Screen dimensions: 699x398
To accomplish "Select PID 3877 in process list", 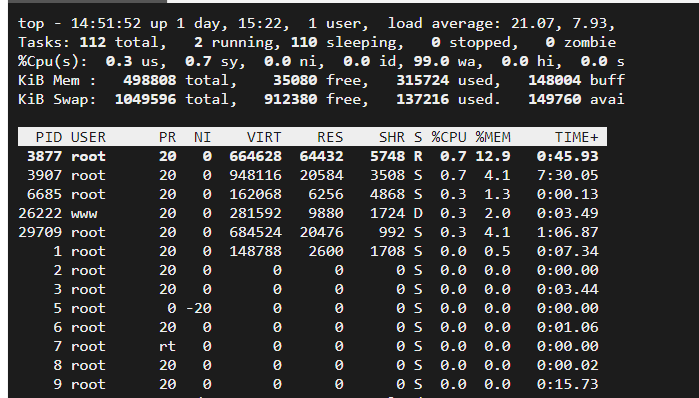I will click(x=44, y=156).
